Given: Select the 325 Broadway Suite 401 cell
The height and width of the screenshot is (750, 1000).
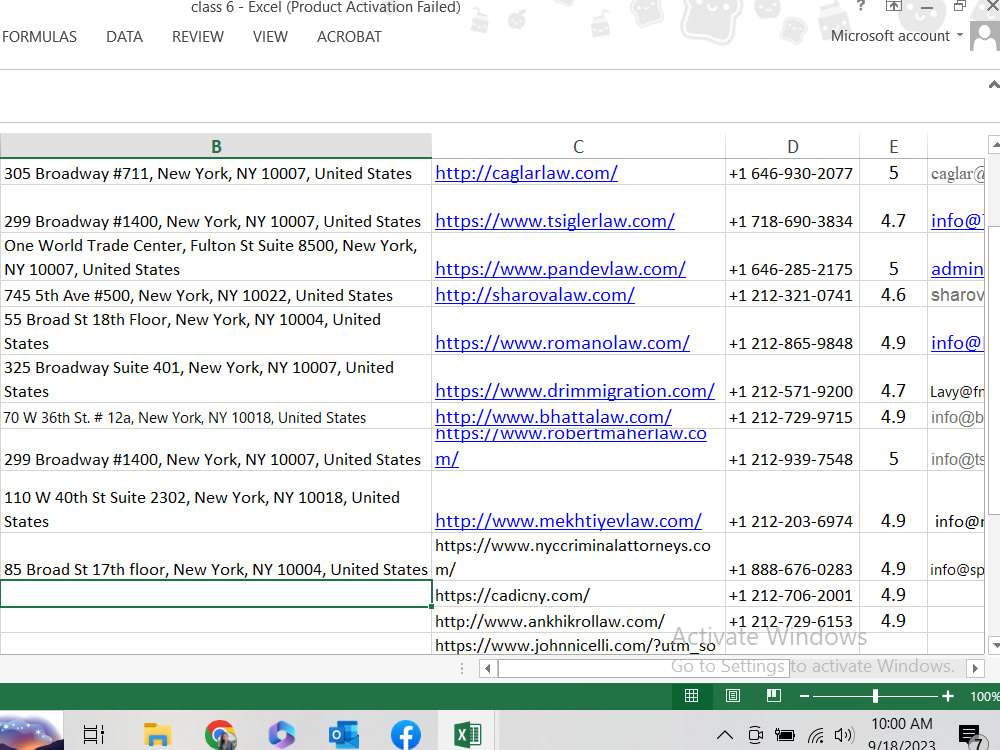Looking at the screenshot, I should point(216,379).
